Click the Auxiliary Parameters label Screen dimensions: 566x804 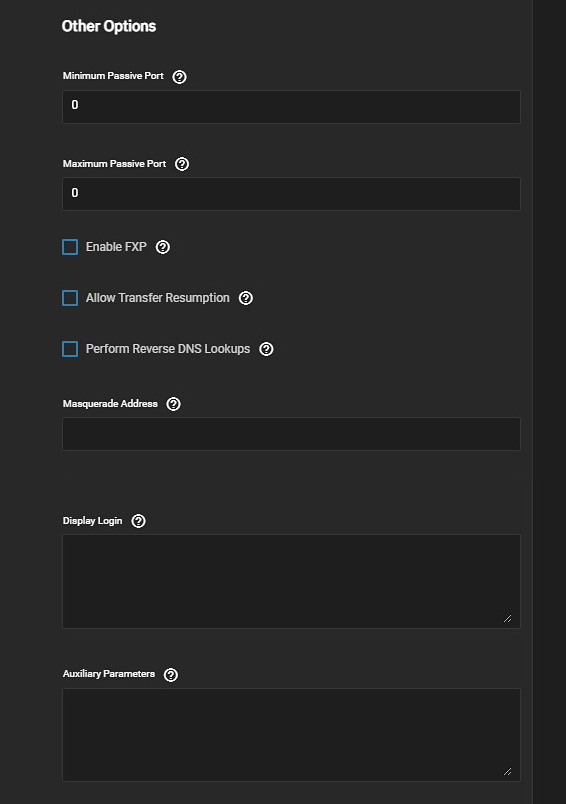109,674
